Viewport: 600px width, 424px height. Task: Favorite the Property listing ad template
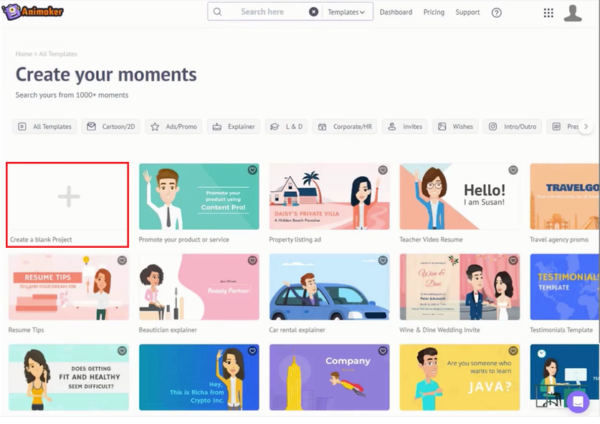[x=383, y=170]
